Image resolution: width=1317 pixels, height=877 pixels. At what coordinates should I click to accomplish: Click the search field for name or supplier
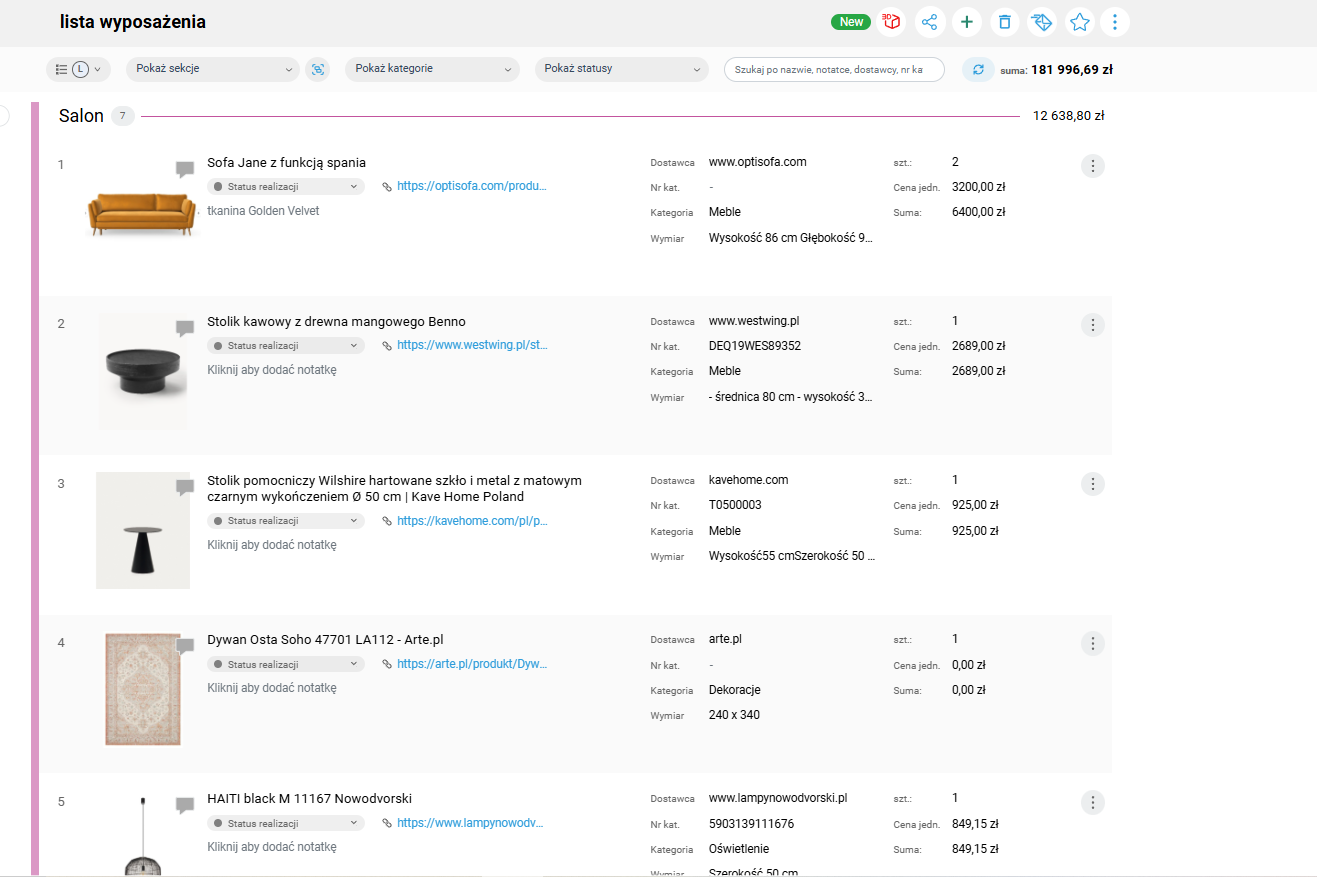(x=834, y=69)
